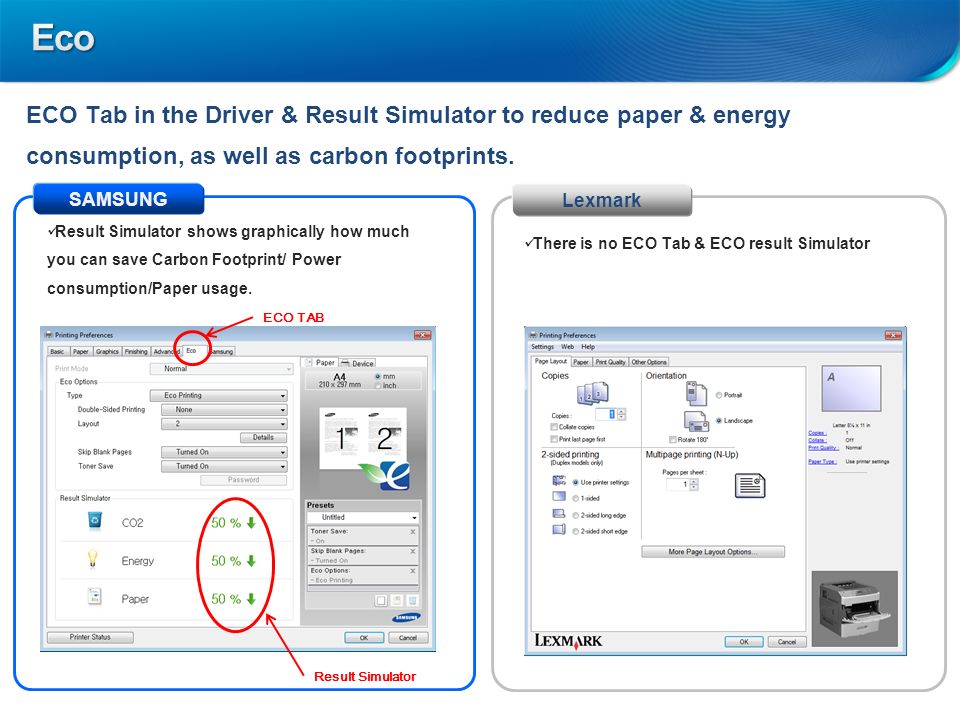
Task: Switch to the Finishing tab
Action: pyautogui.click(x=136, y=351)
